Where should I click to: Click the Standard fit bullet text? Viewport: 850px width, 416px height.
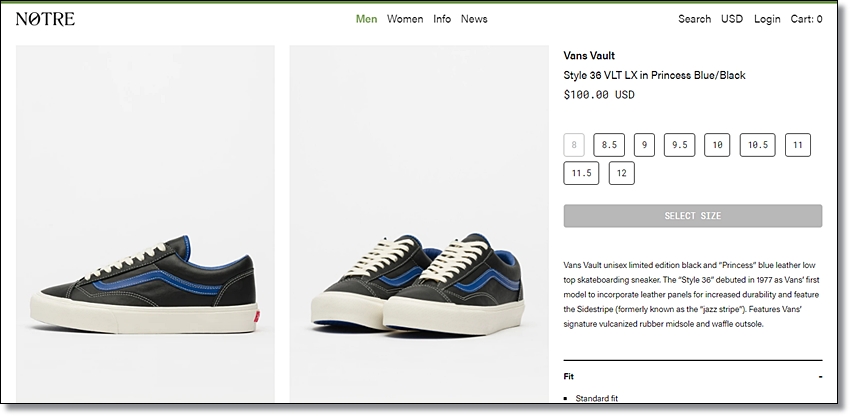(x=596, y=398)
